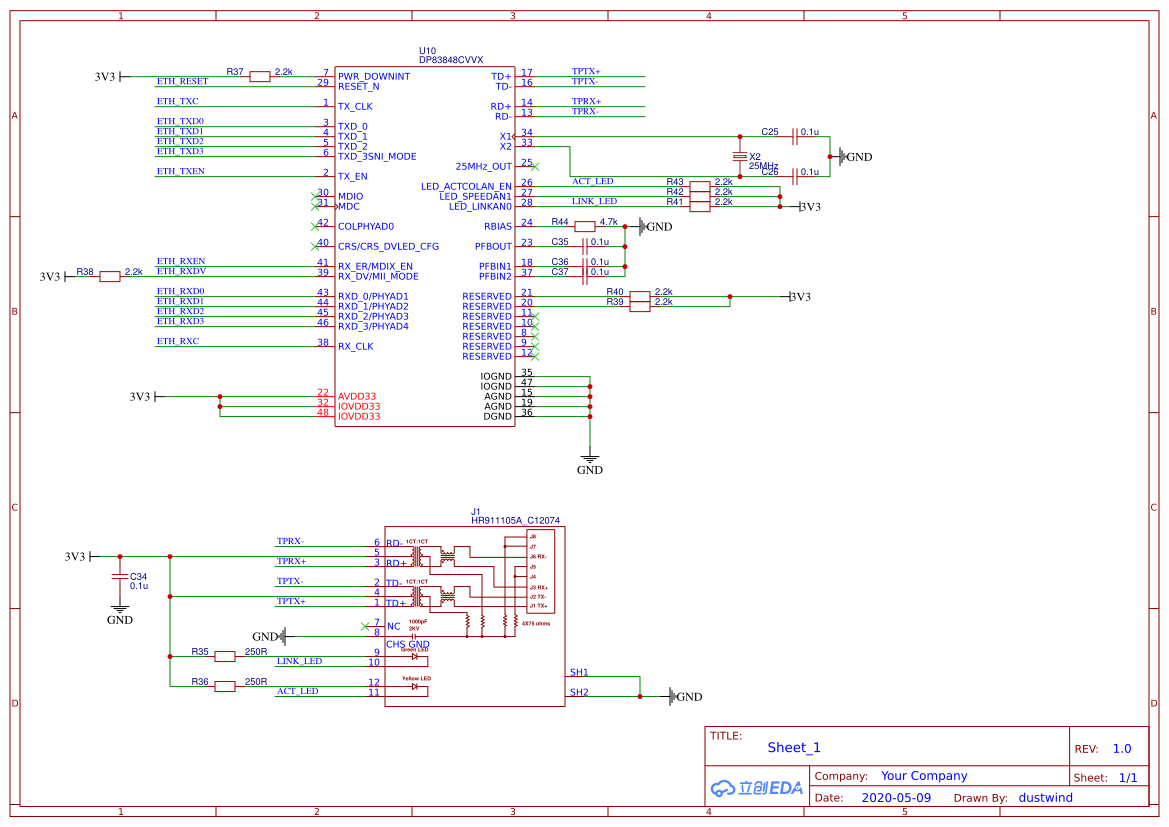Click the Sheet_1 title text

793,747
